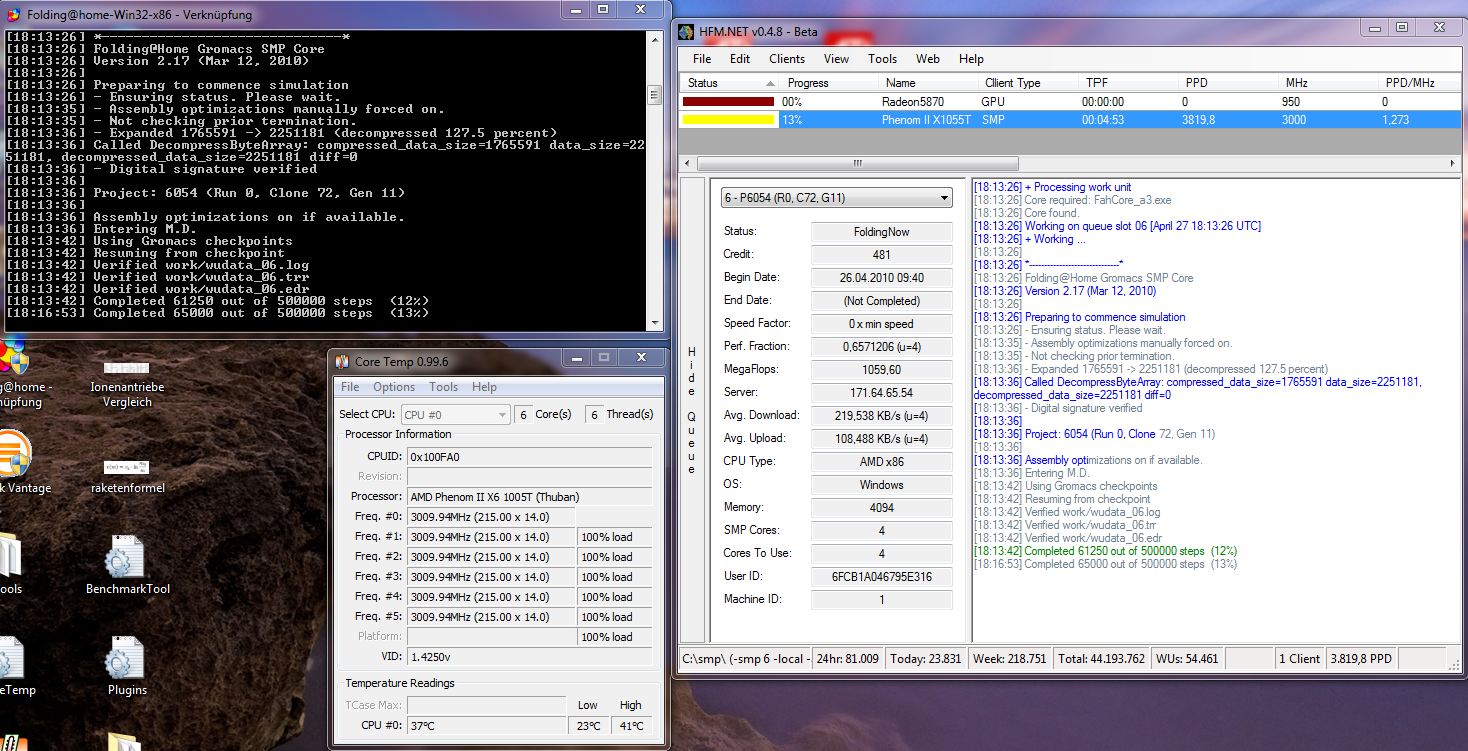Image resolution: width=1468 pixels, height=751 pixels.
Task: Select the Radeon5870 GPU client row
Action: pyautogui.click(x=1070, y=101)
